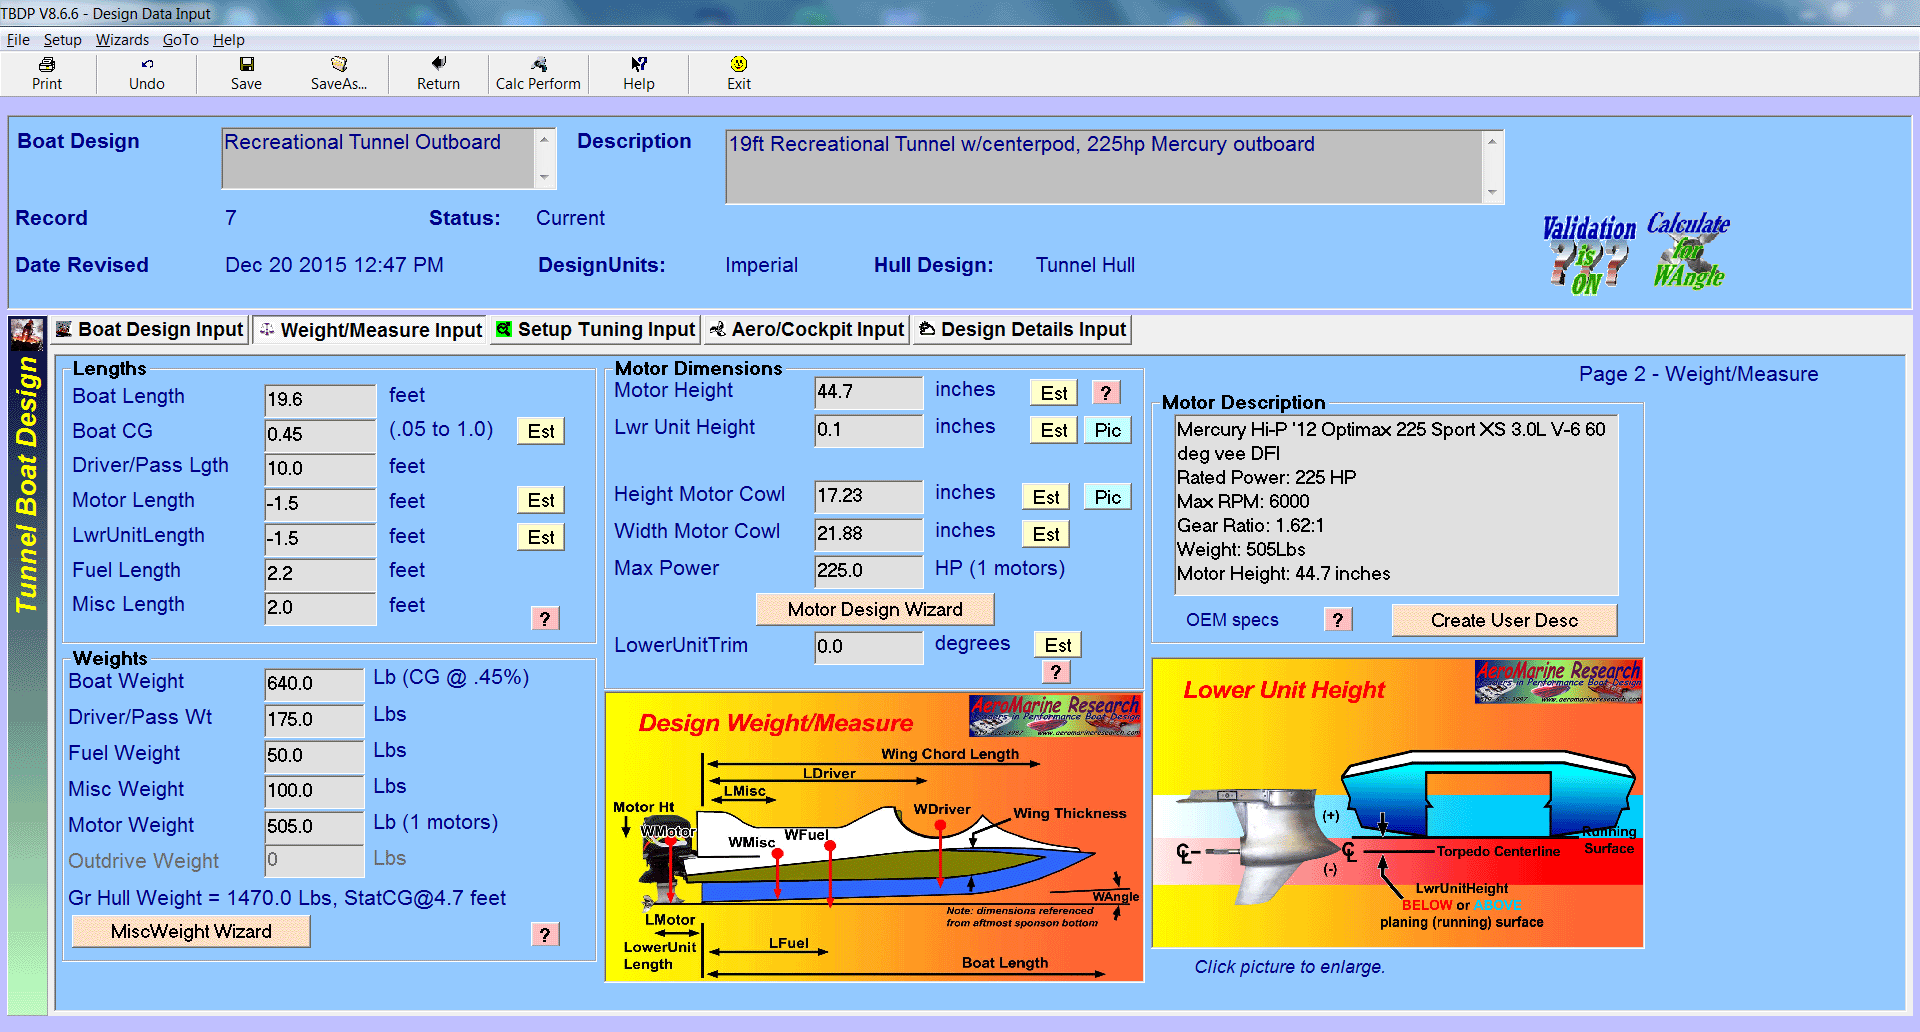This screenshot has height=1032, width=1920.
Task: Click the Max Power input field
Action: point(868,571)
